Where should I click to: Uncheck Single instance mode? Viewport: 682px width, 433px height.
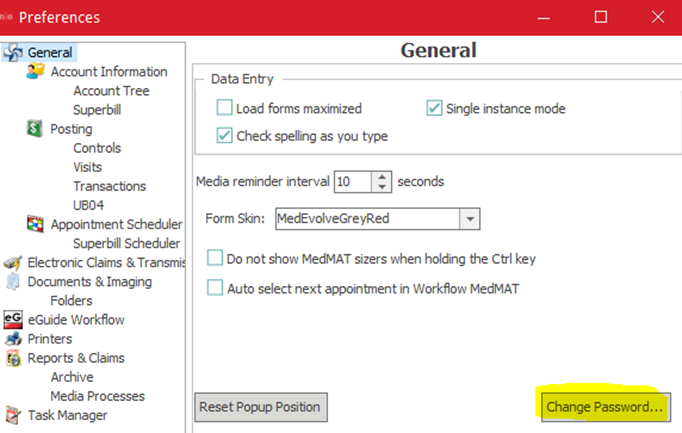pyautogui.click(x=435, y=108)
